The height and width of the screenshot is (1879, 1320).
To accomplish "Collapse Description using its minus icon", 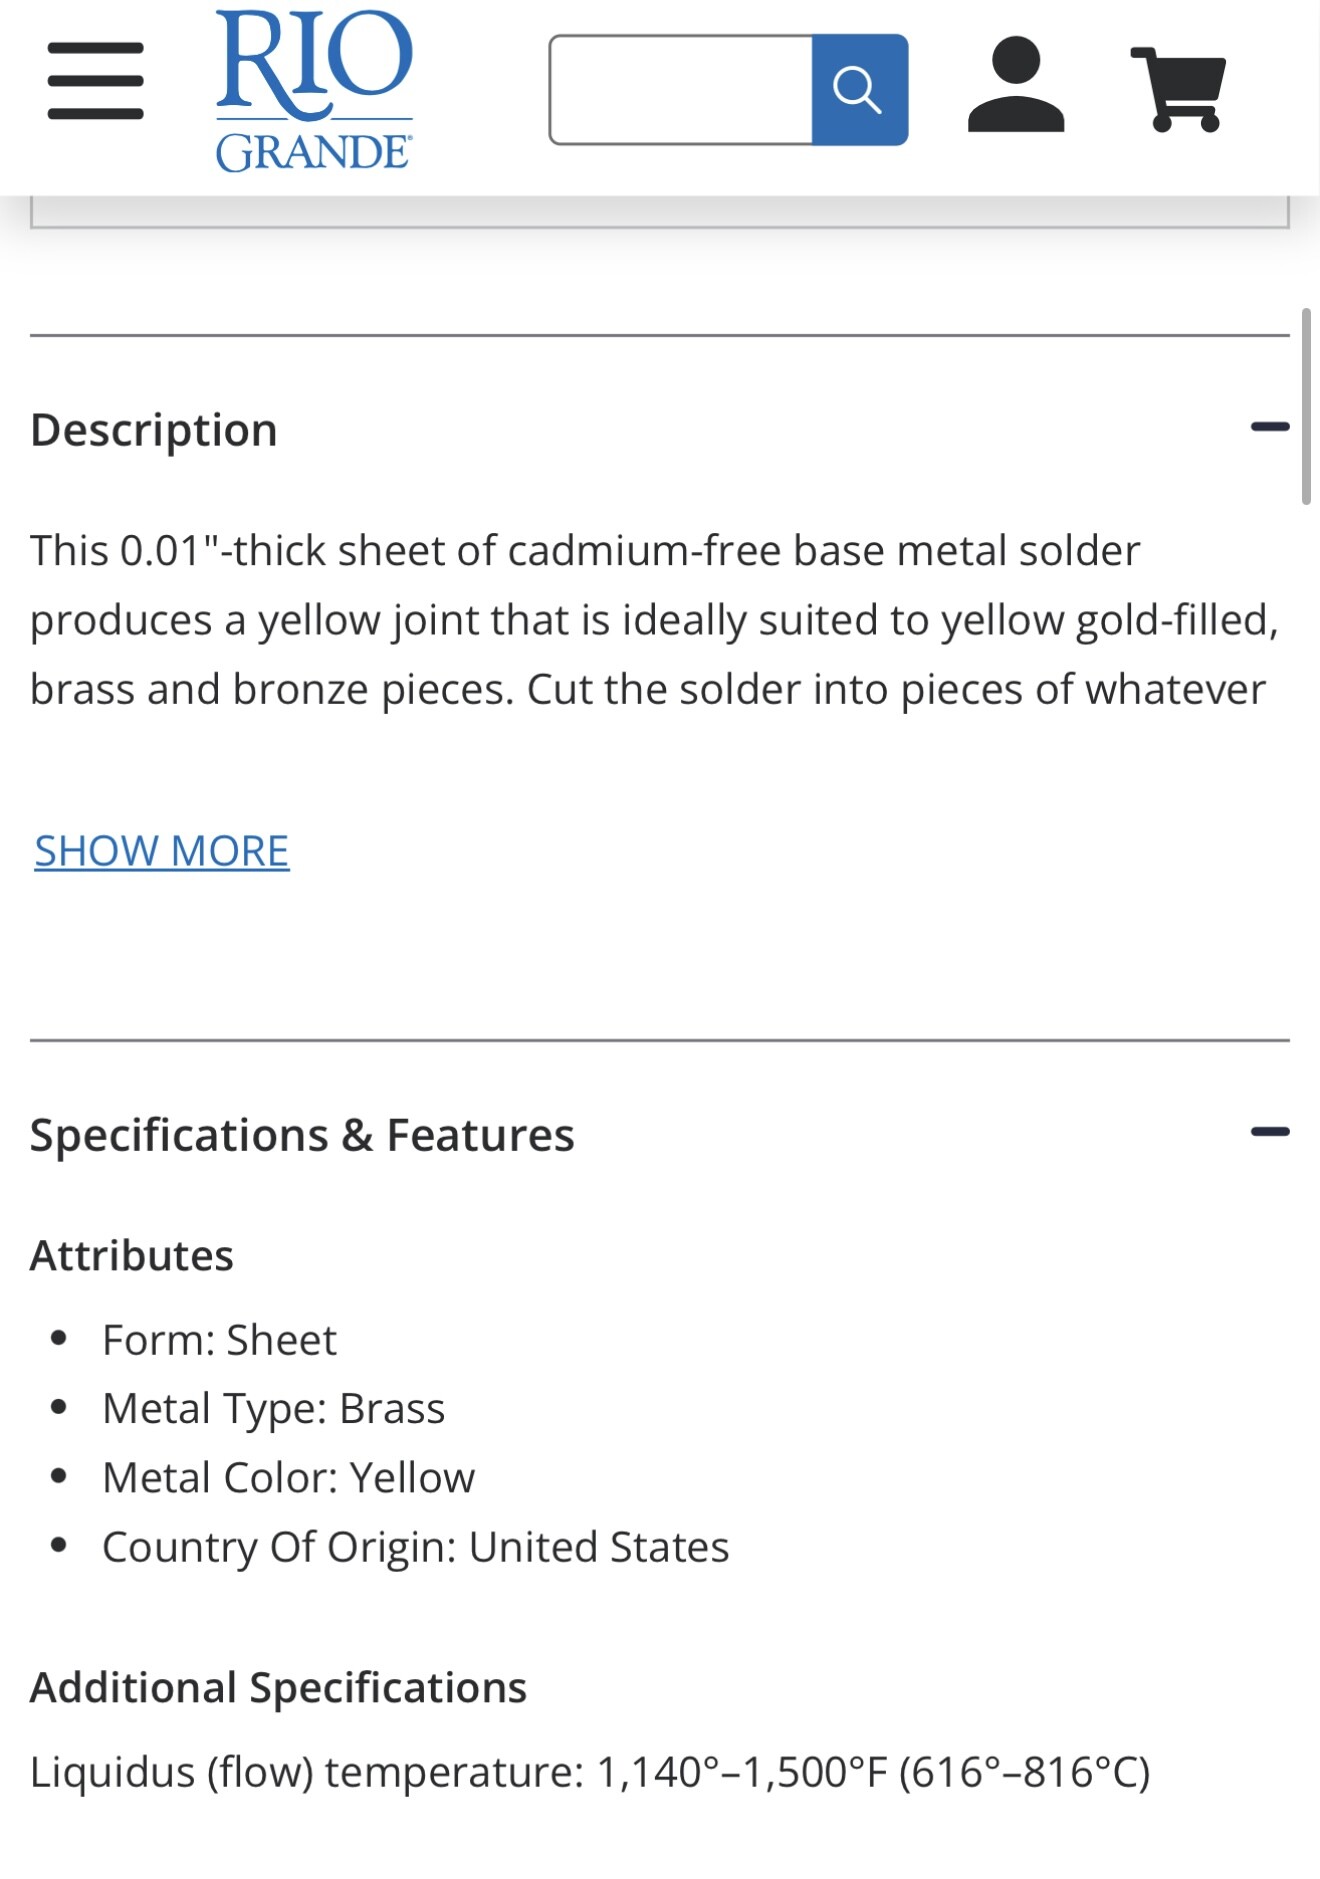I will point(1269,427).
